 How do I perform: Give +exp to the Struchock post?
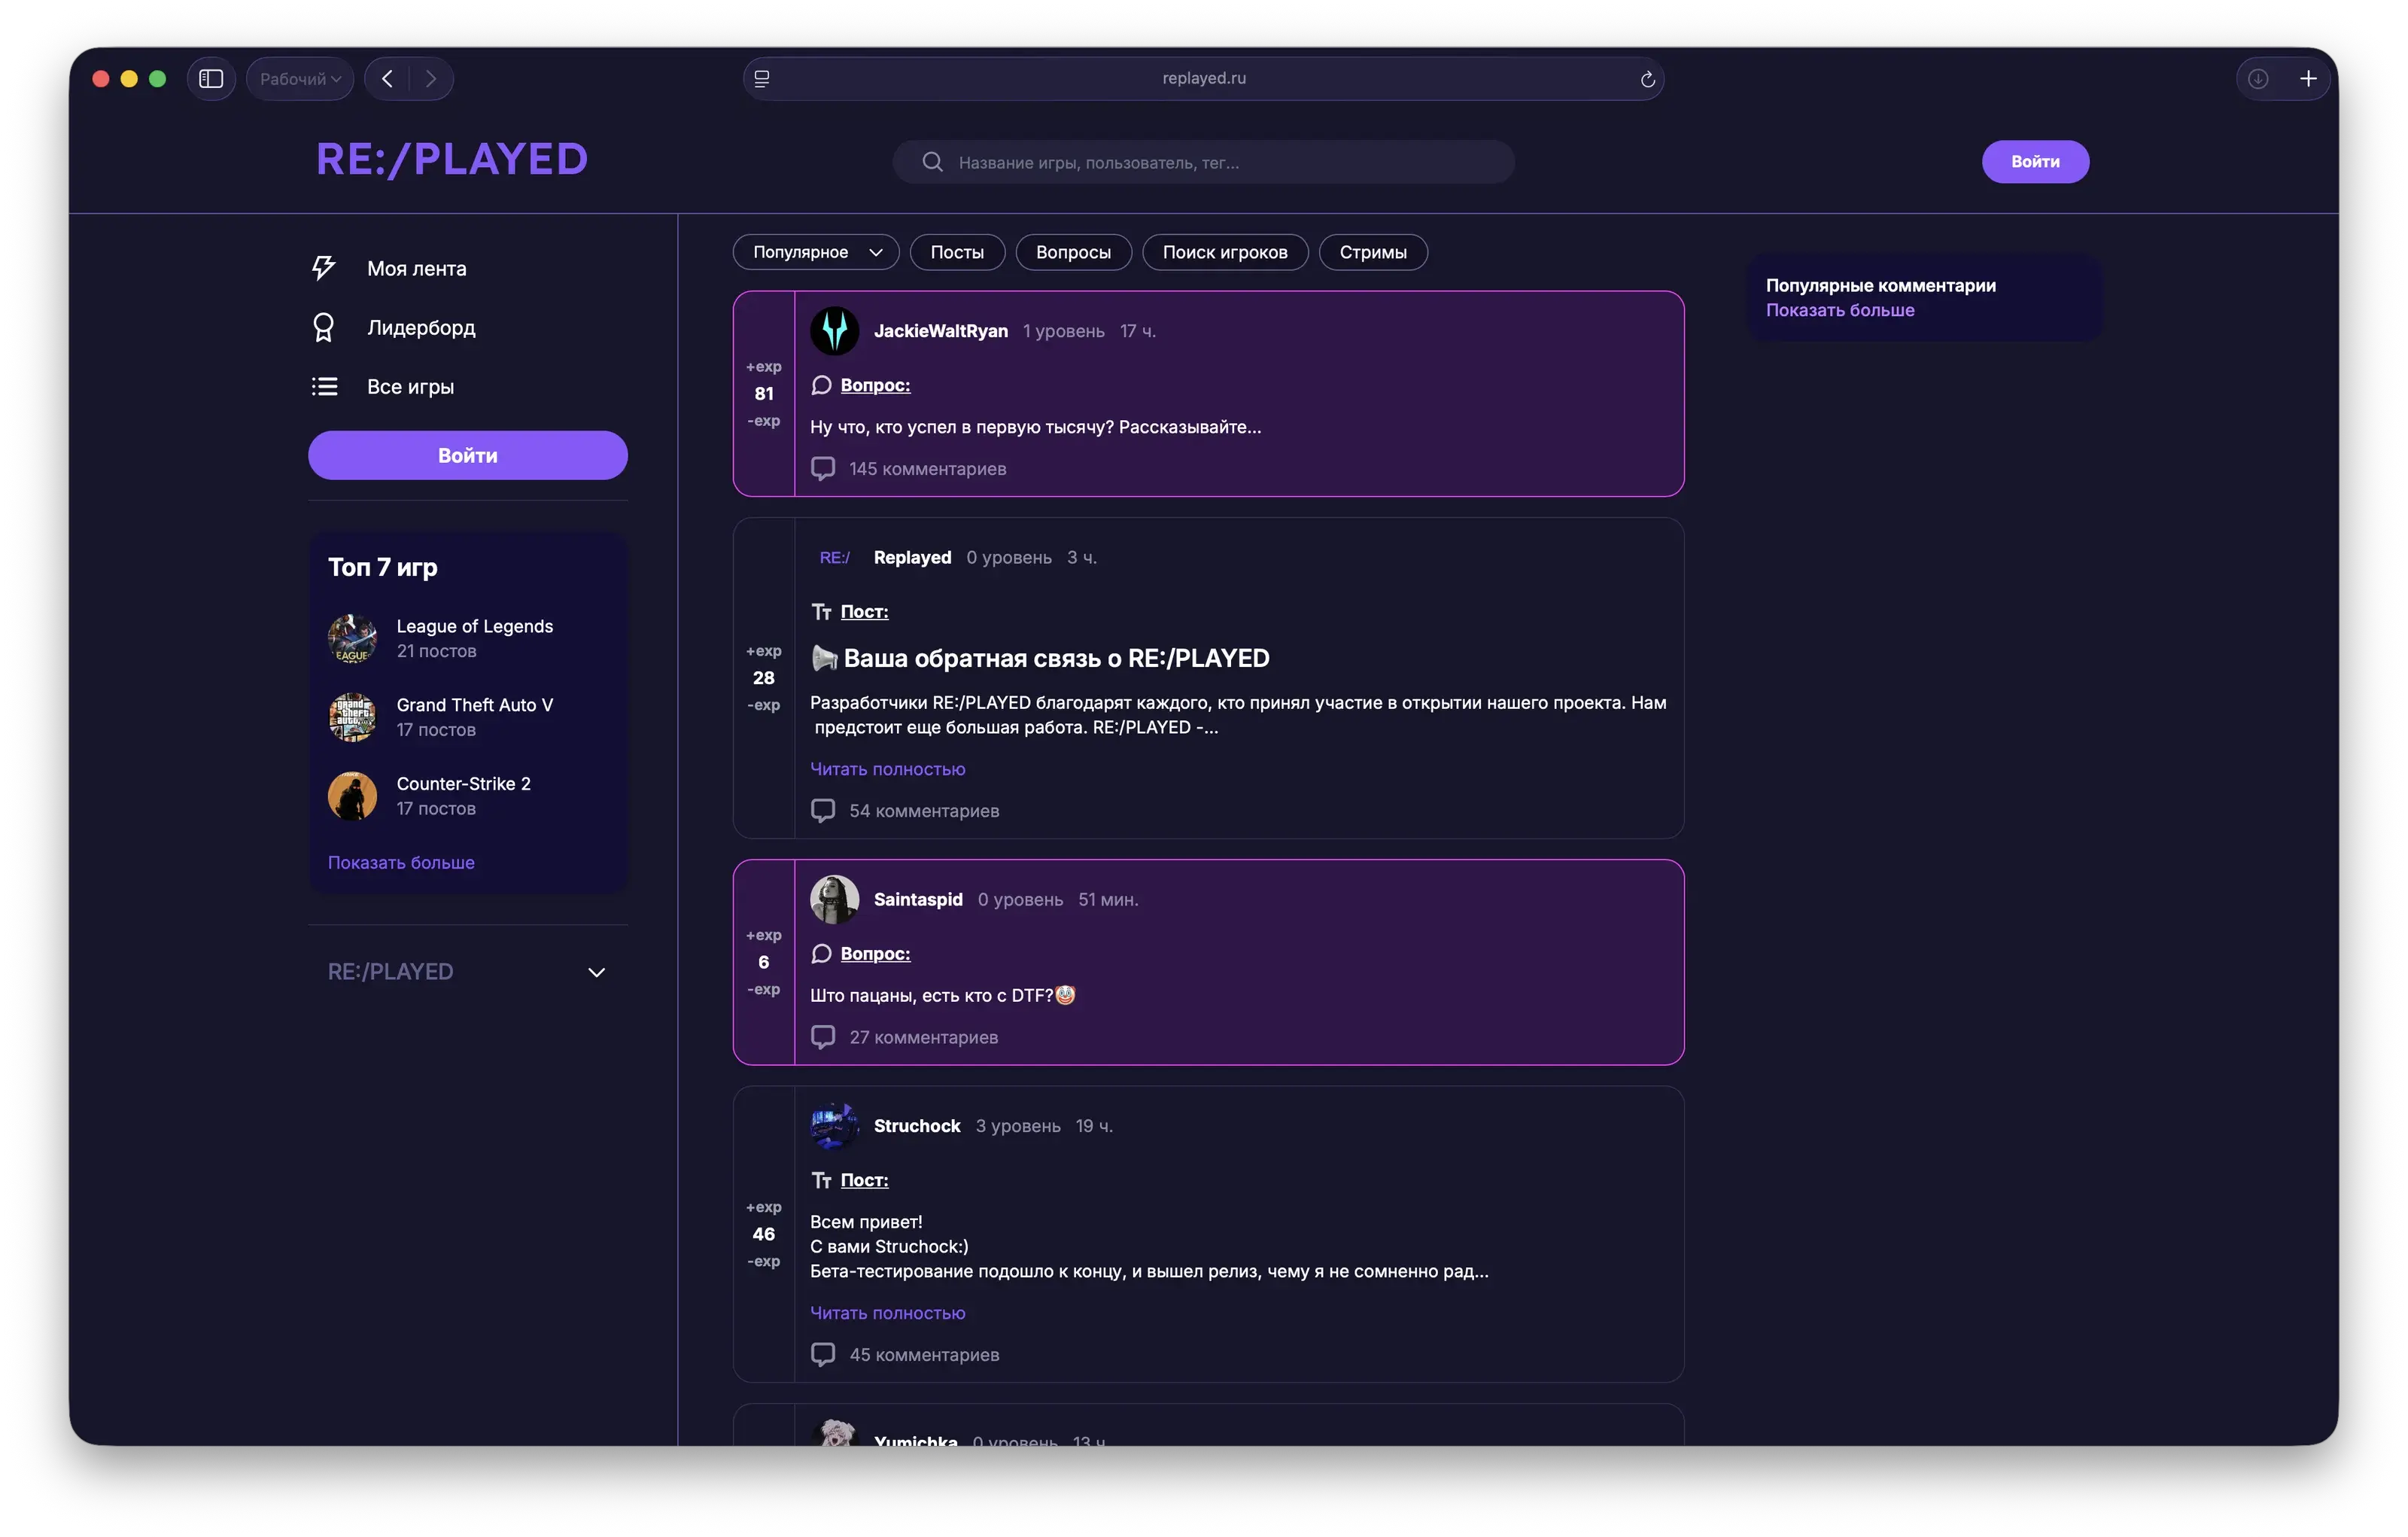[x=763, y=1207]
